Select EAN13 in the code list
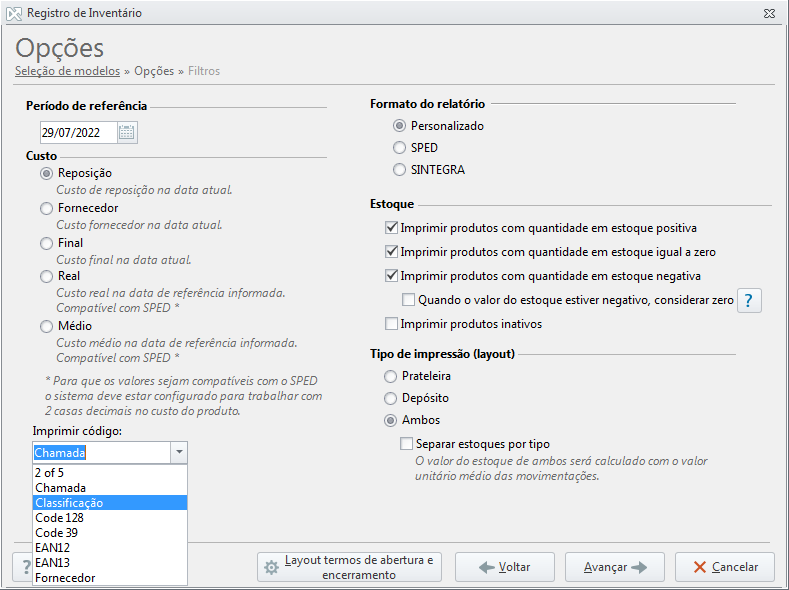Image resolution: width=789 pixels, height=590 pixels. click(110, 563)
